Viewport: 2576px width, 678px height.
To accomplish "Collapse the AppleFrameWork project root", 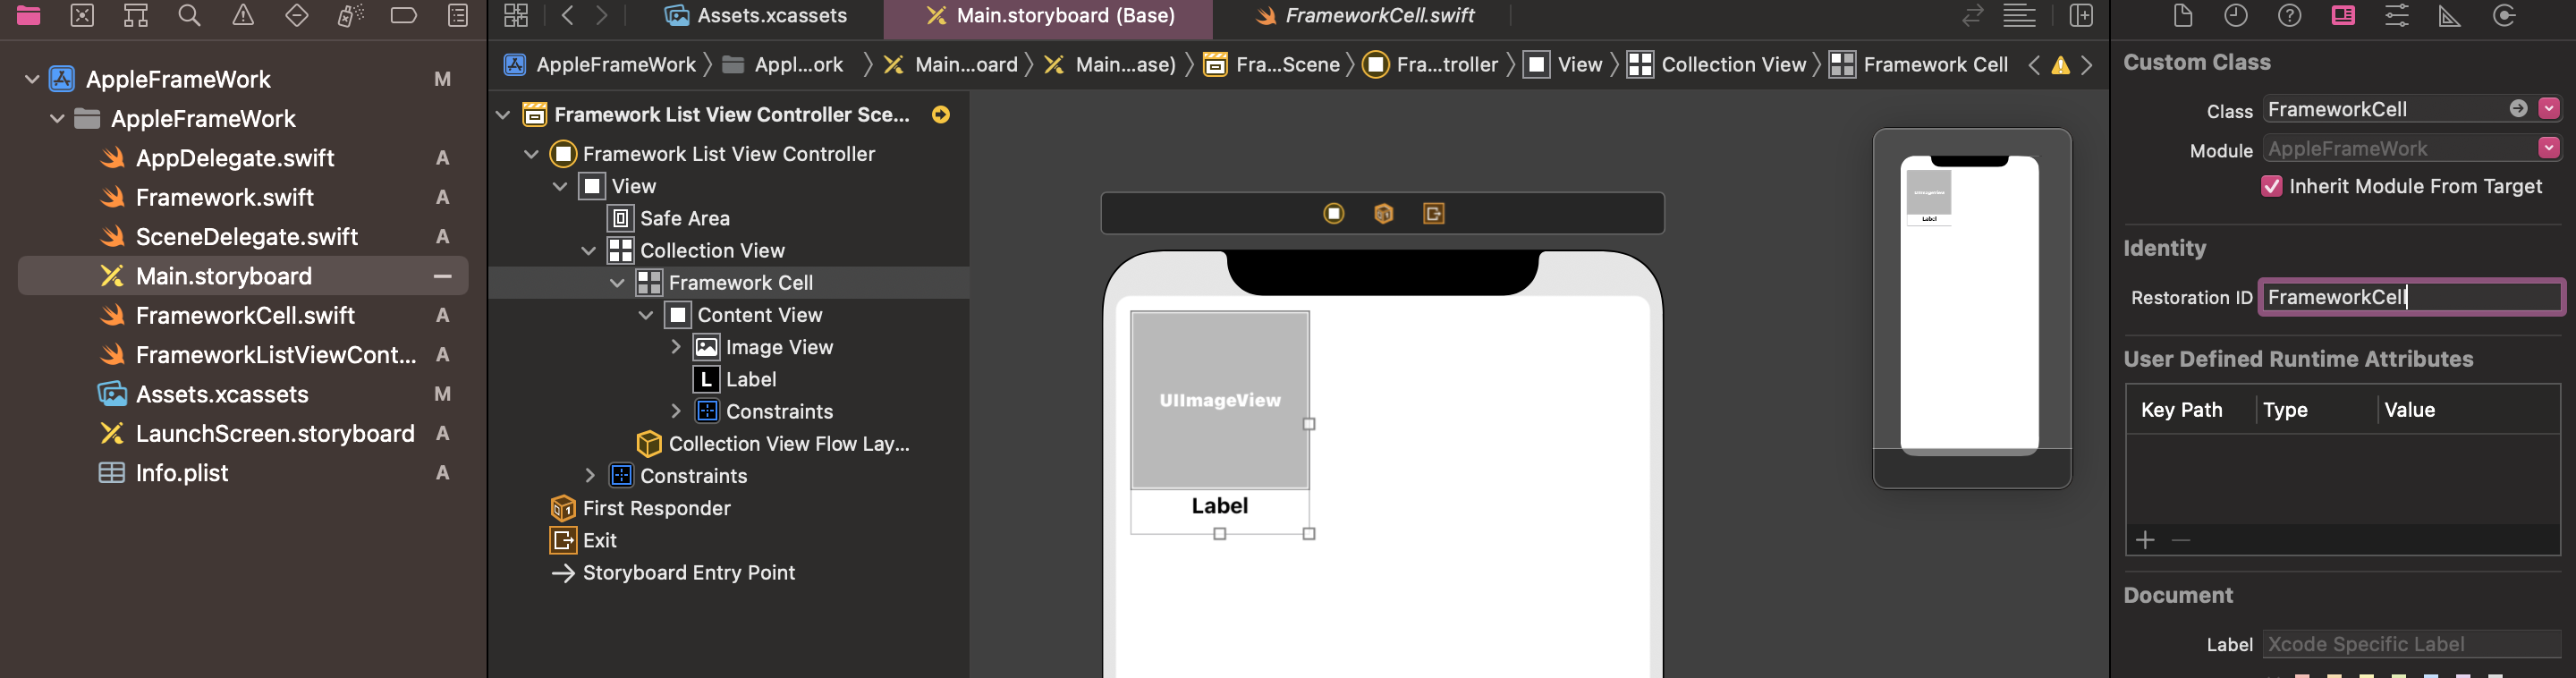I will point(32,79).
